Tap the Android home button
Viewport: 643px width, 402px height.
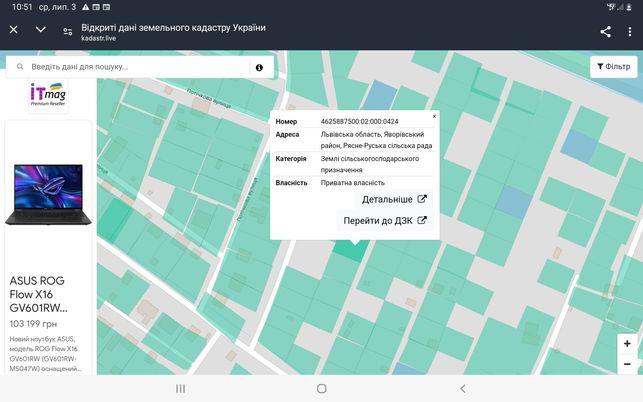coord(322,388)
